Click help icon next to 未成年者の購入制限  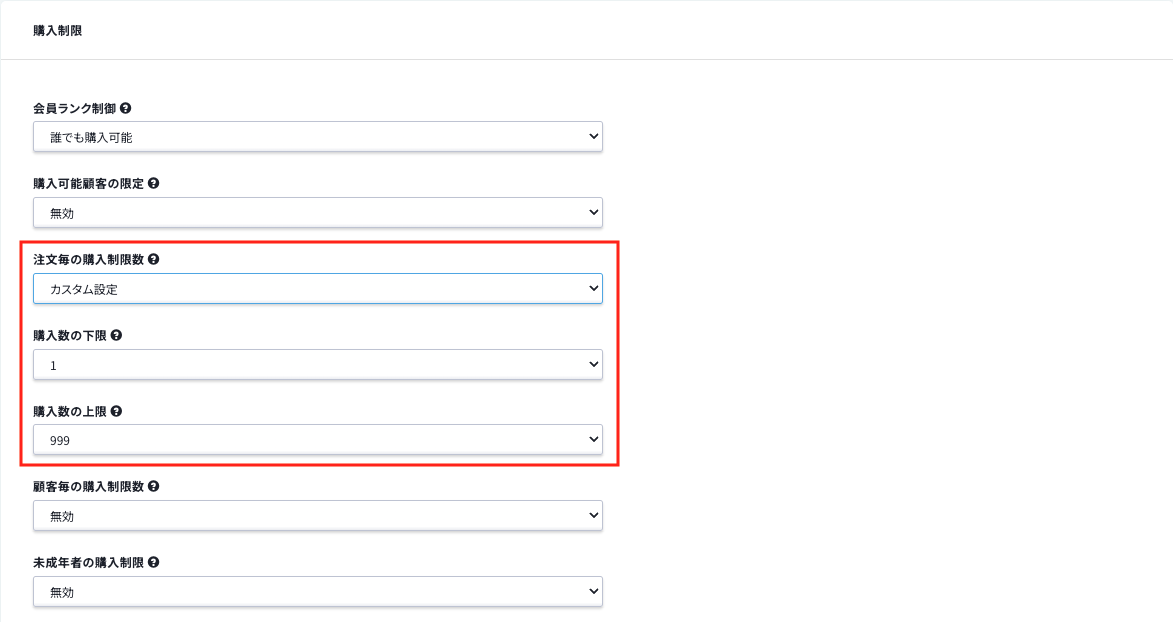click(x=153, y=562)
